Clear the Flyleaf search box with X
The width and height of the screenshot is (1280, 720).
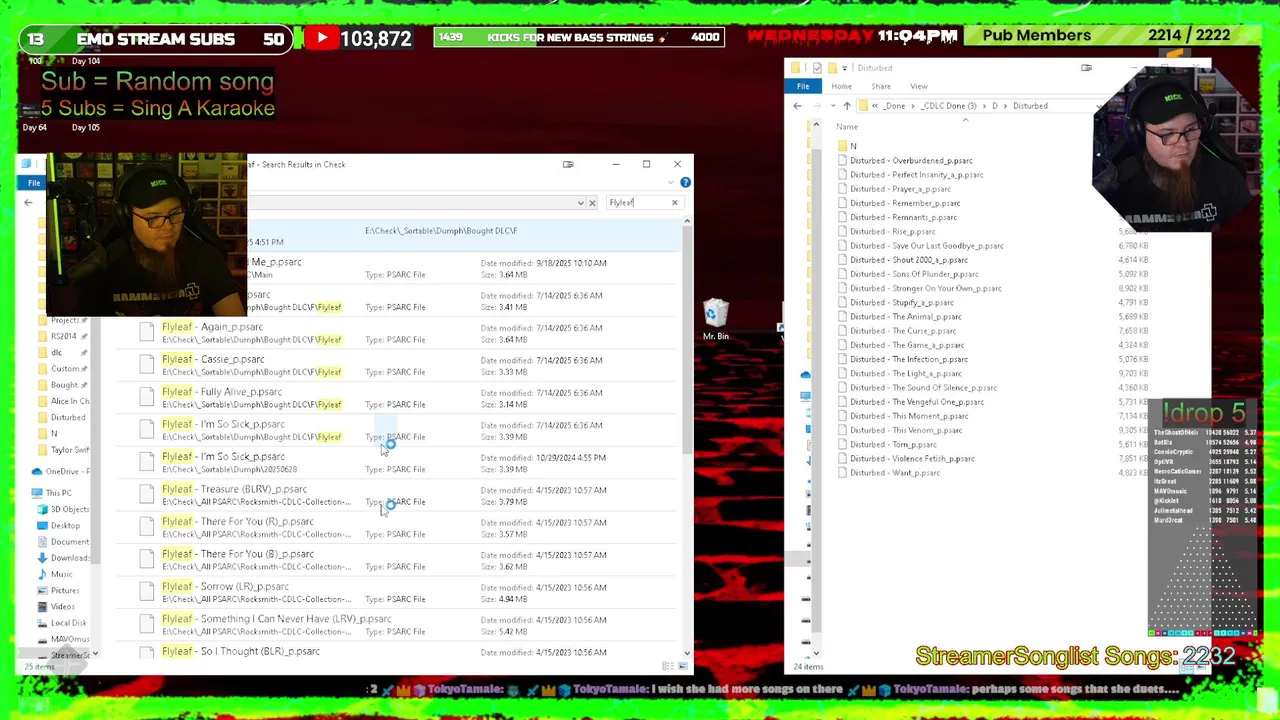674,202
